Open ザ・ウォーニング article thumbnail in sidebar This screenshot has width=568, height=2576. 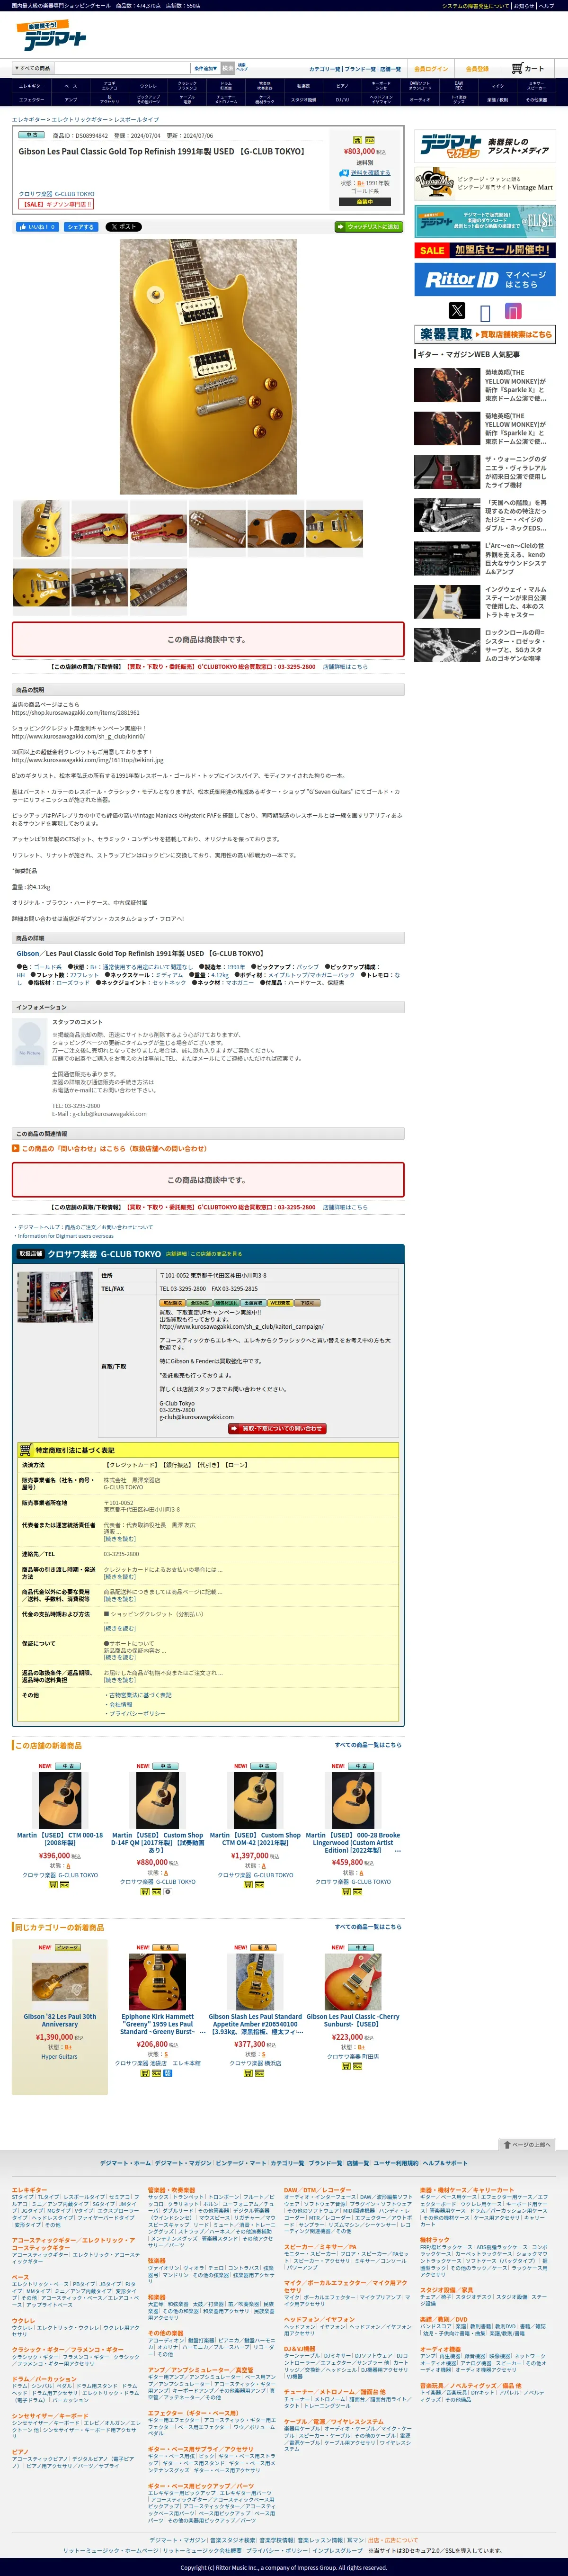click(x=447, y=472)
